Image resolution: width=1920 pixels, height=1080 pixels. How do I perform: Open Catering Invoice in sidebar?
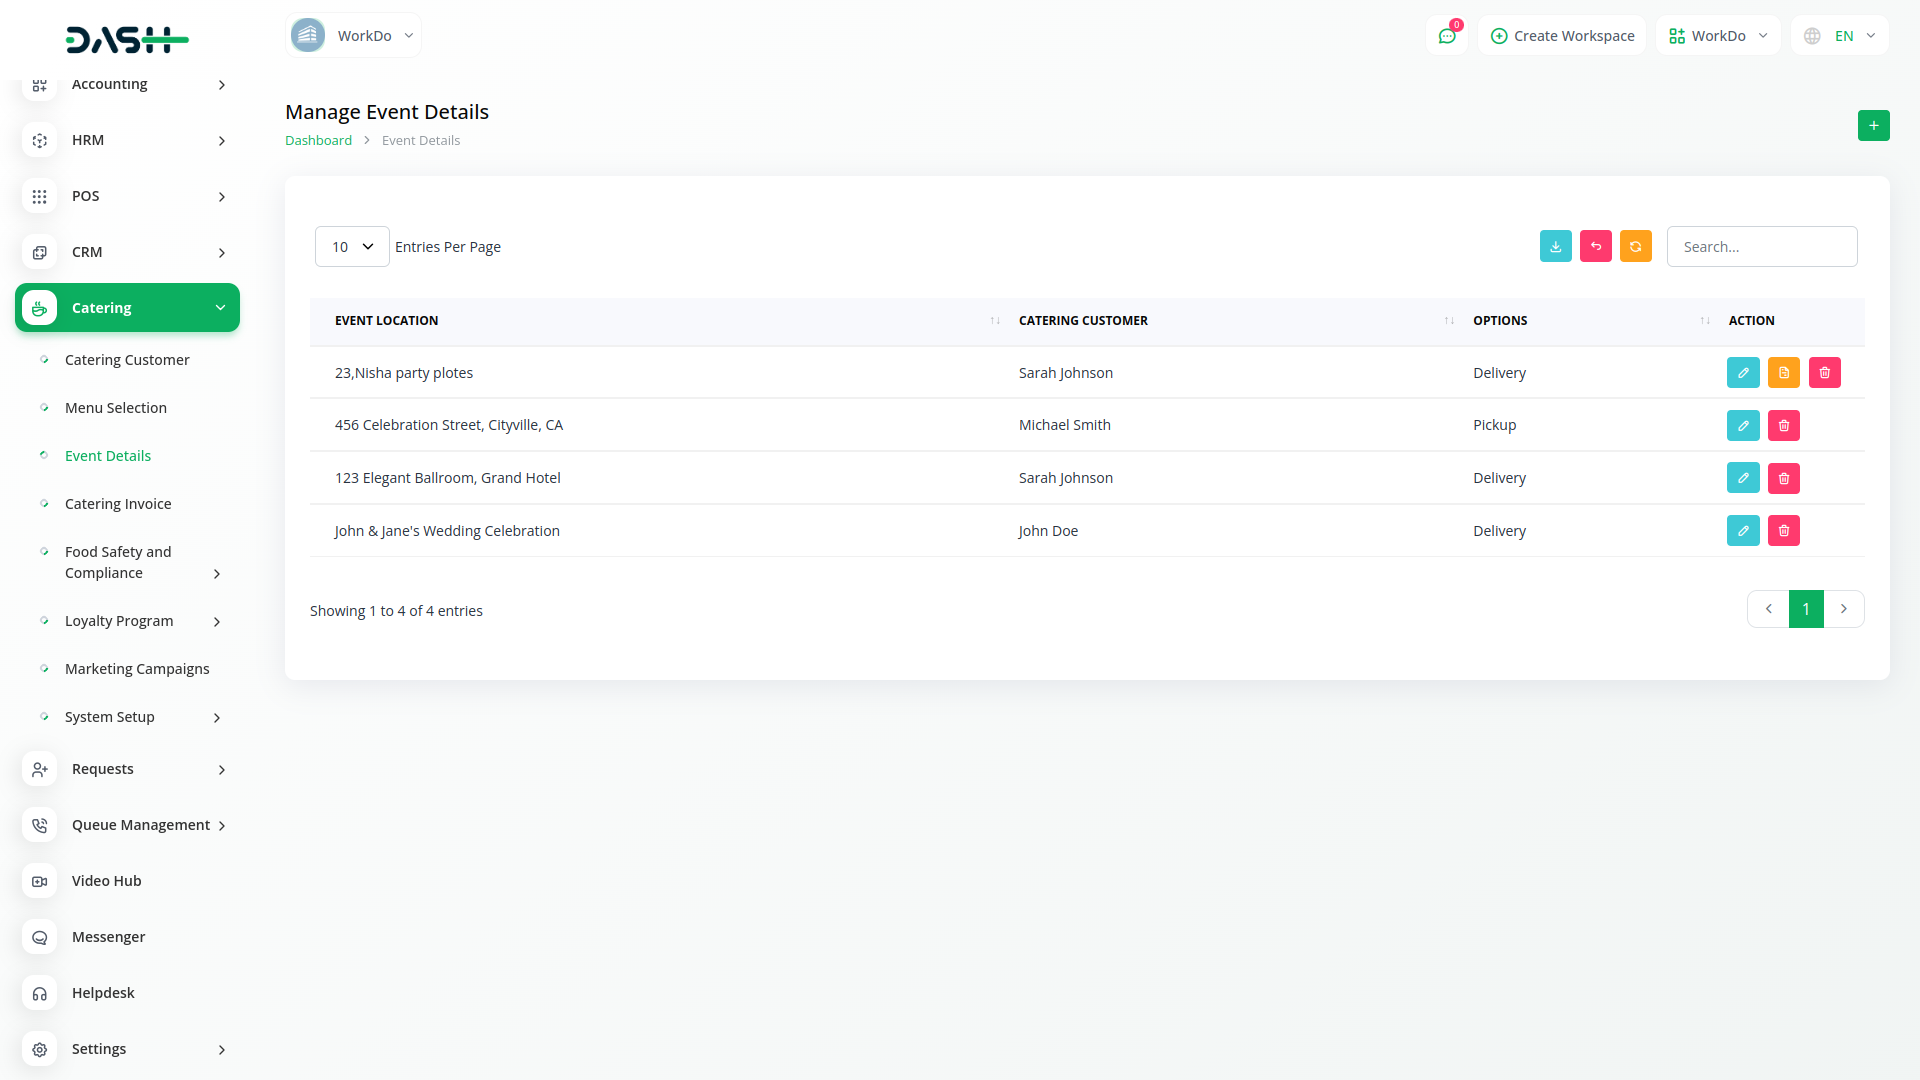pyautogui.click(x=118, y=504)
